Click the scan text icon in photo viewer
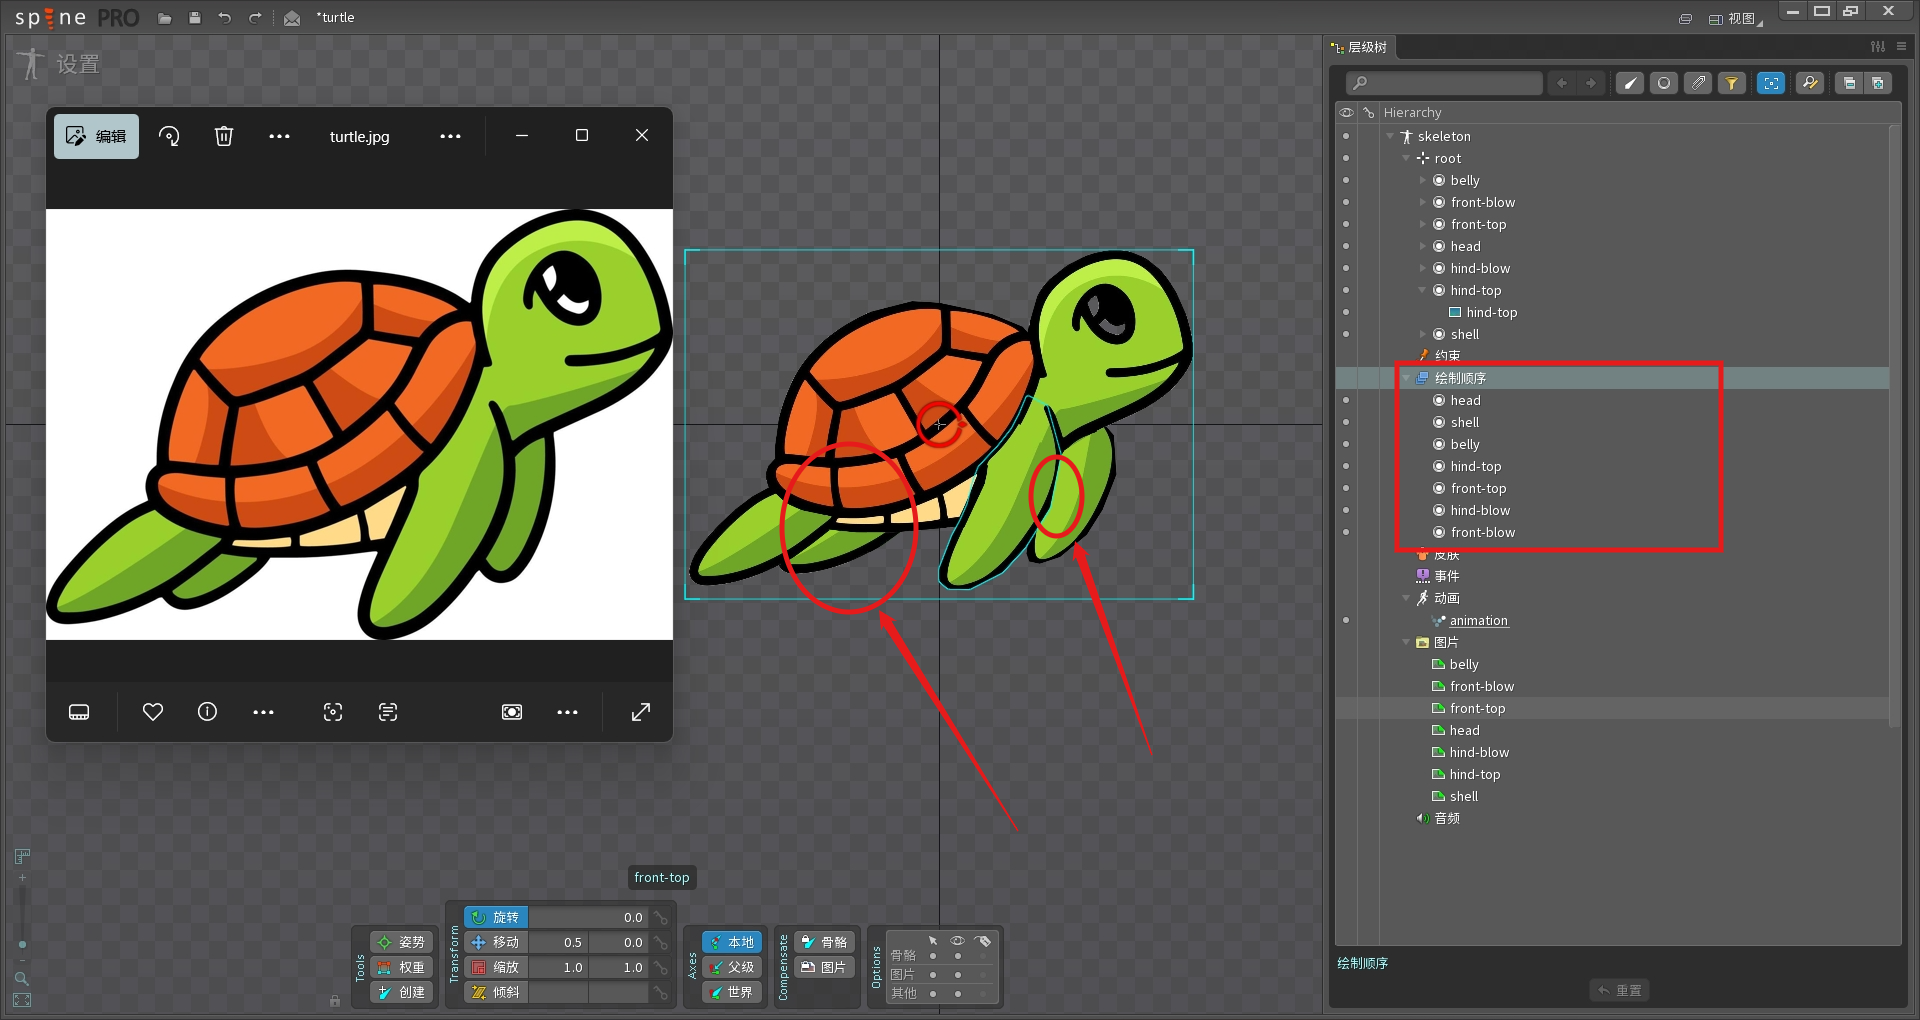 [388, 712]
